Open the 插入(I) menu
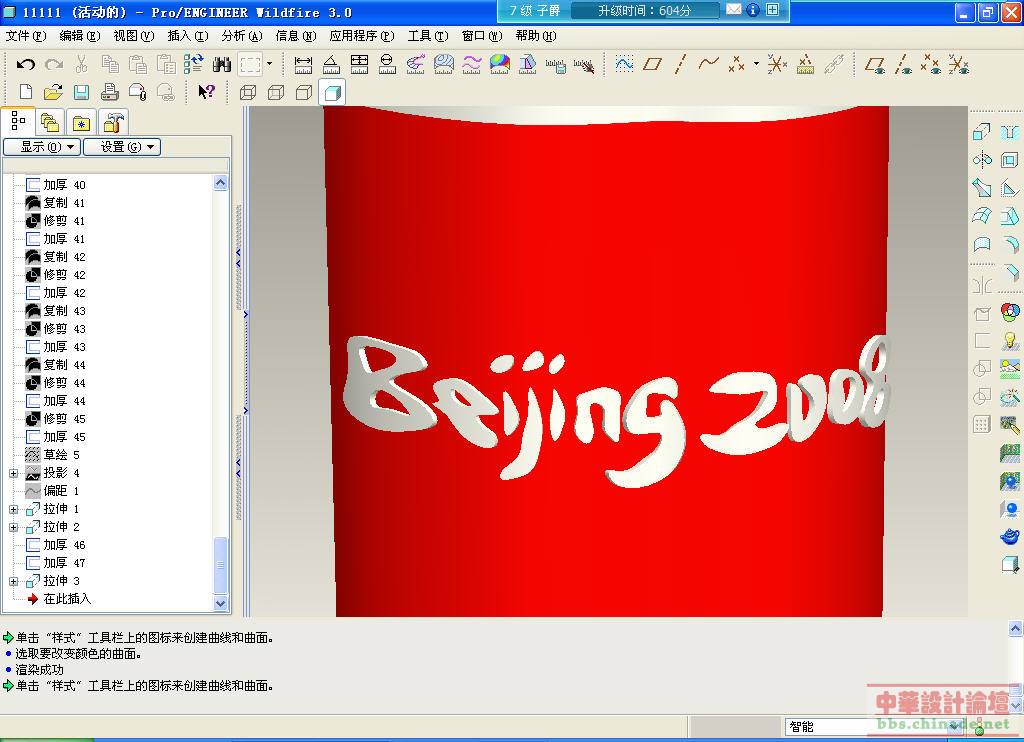Image resolution: width=1024 pixels, height=742 pixels. tap(188, 36)
